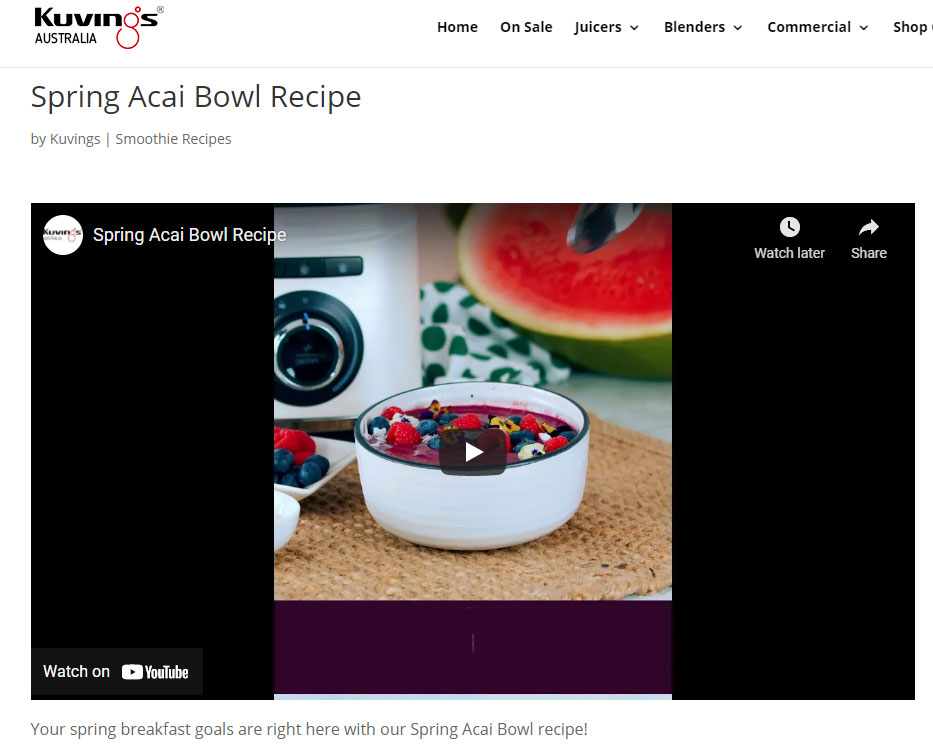
Task: Open the Shop menu item
Action: (912, 27)
